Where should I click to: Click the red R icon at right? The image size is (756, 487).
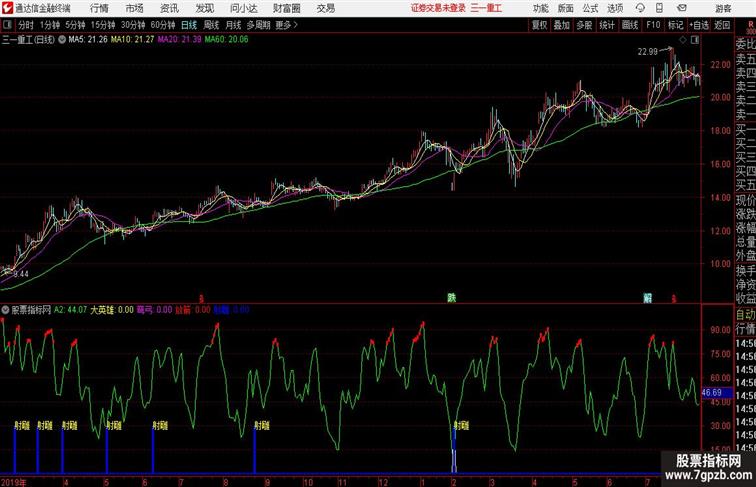(x=750, y=24)
